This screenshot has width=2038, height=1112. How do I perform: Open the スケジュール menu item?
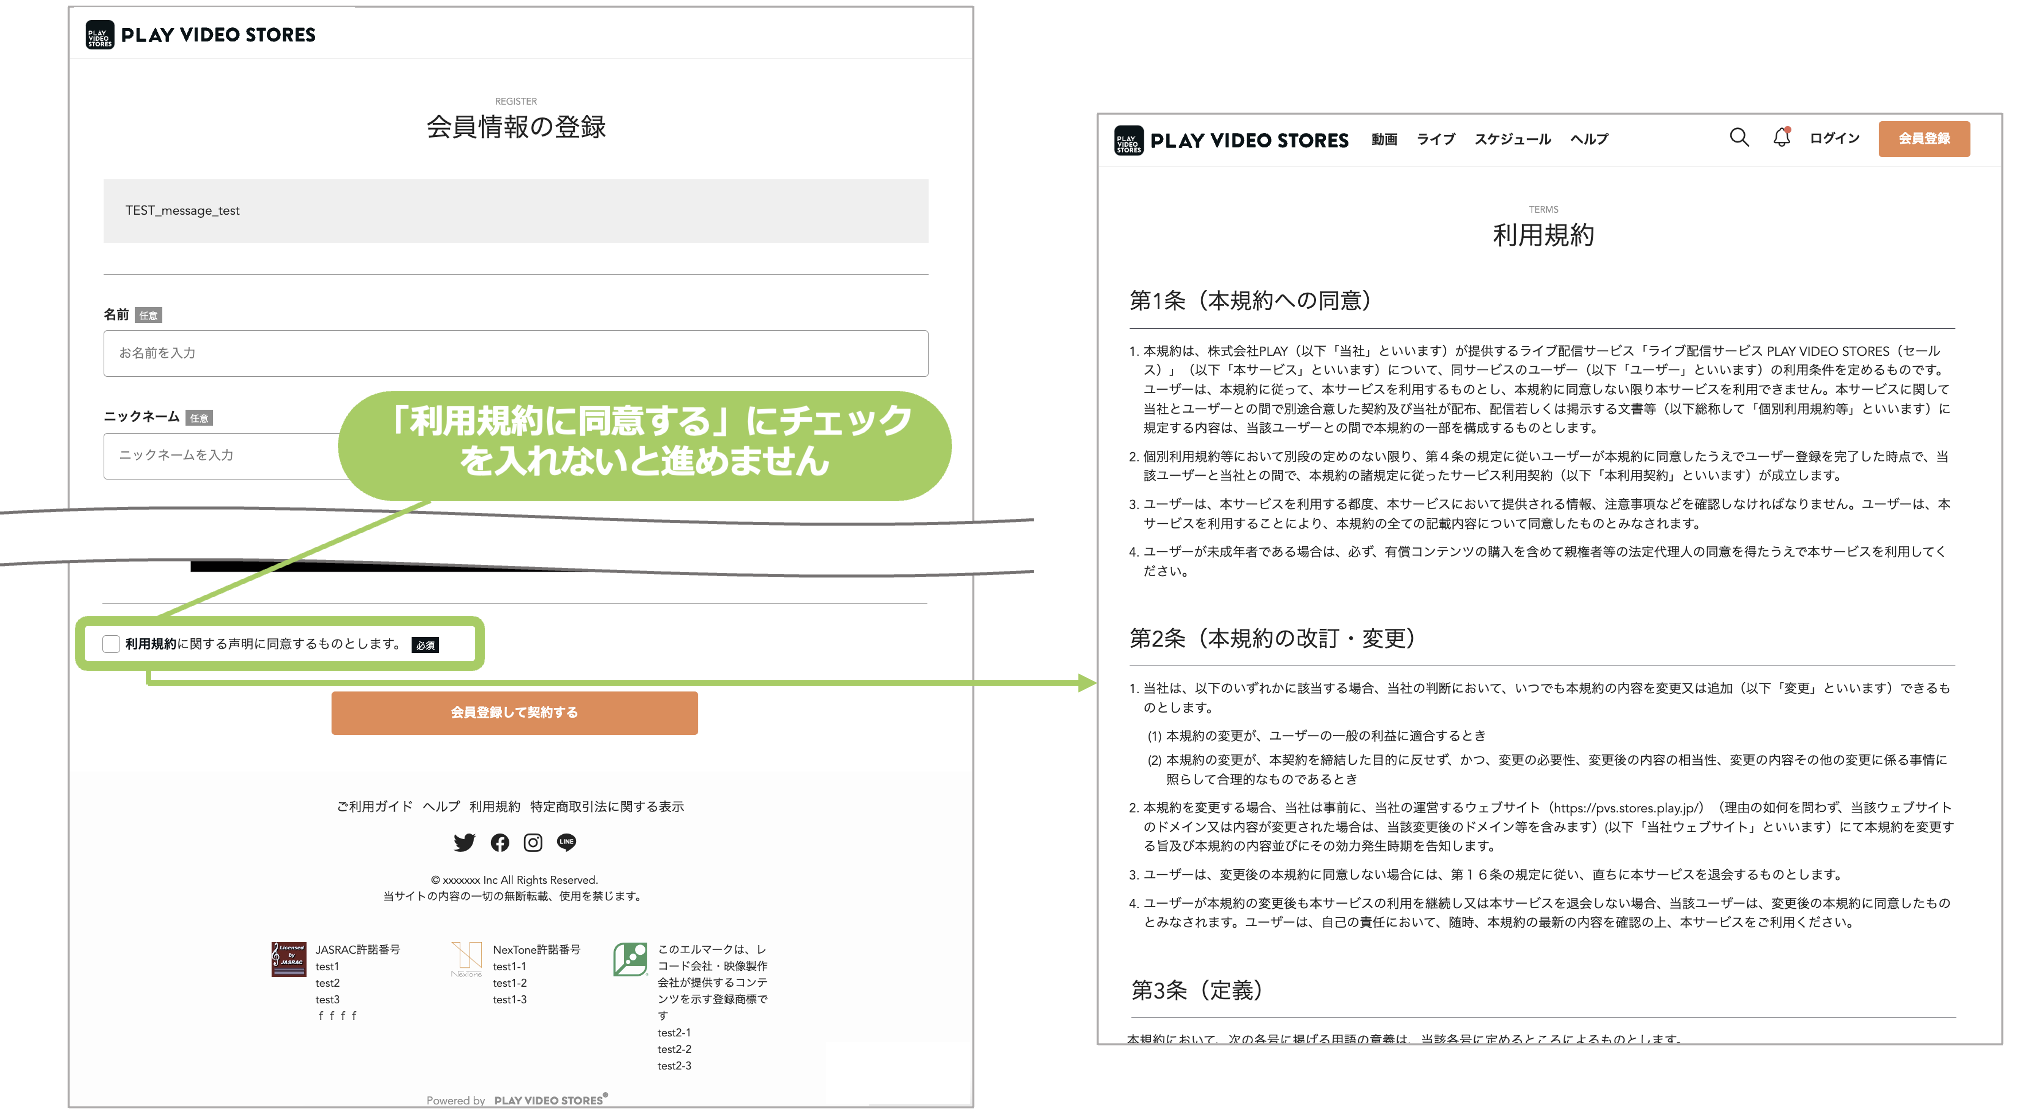tap(1513, 139)
